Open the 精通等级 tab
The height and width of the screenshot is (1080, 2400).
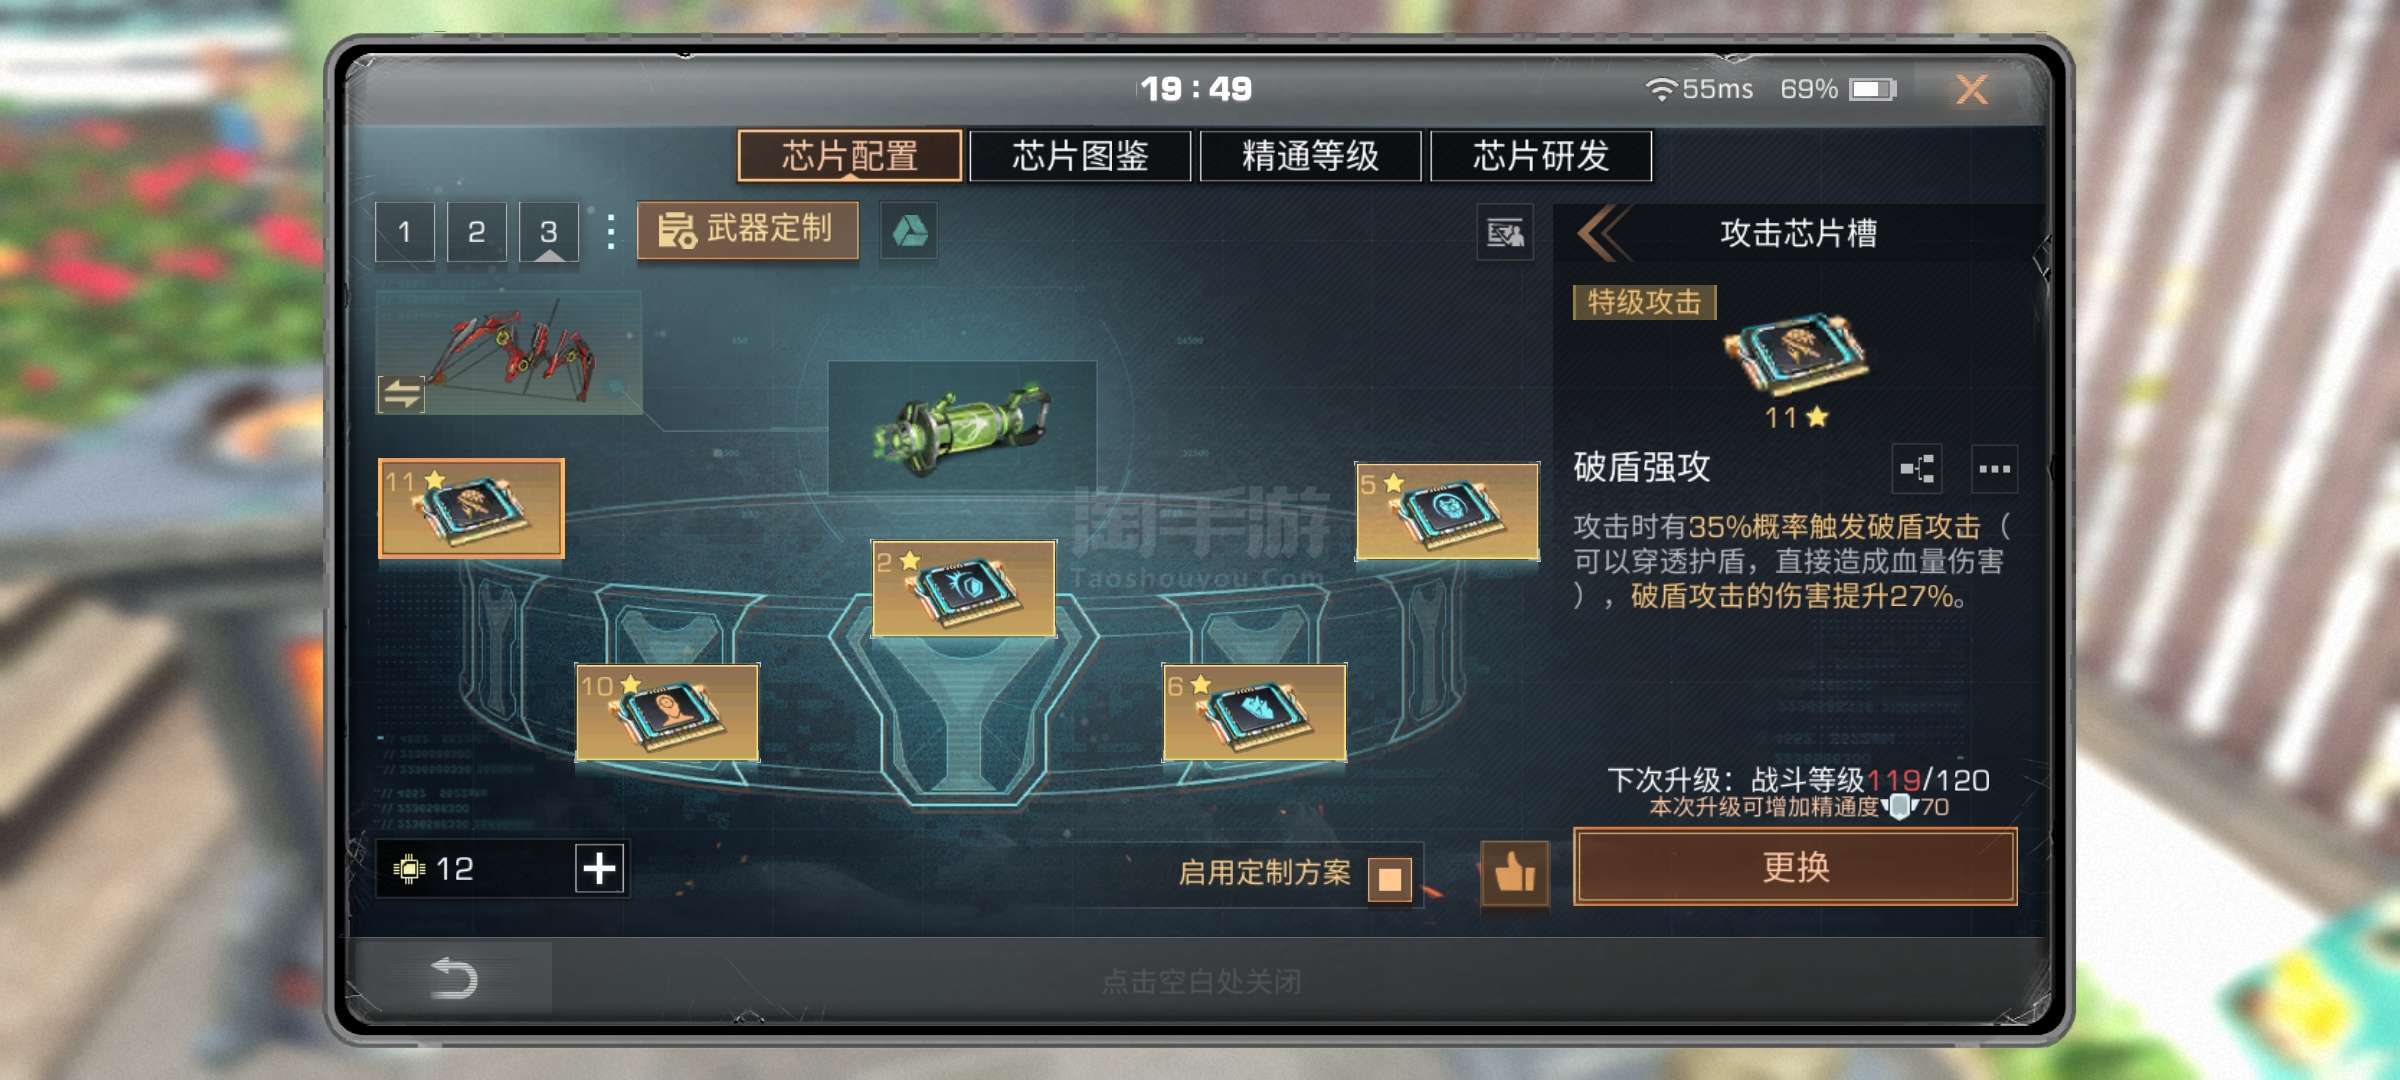(x=1310, y=156)
